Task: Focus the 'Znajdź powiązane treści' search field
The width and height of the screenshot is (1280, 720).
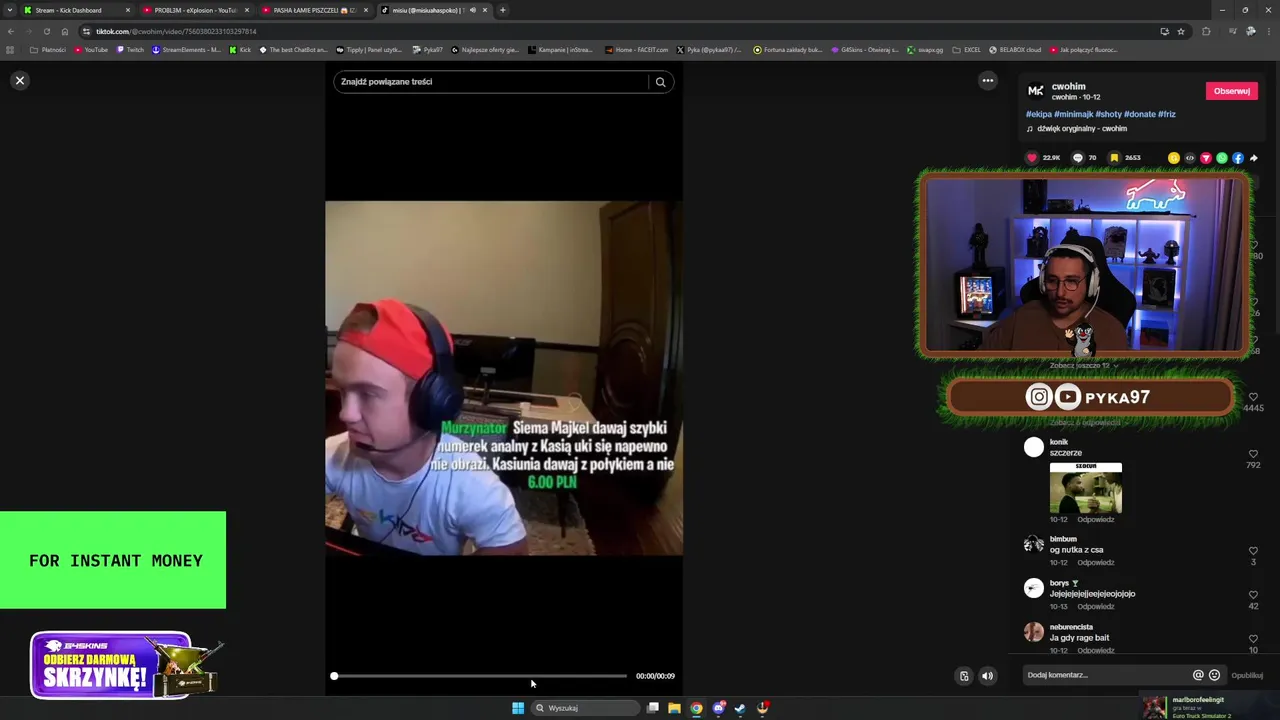Action: [x=490, y=82]
